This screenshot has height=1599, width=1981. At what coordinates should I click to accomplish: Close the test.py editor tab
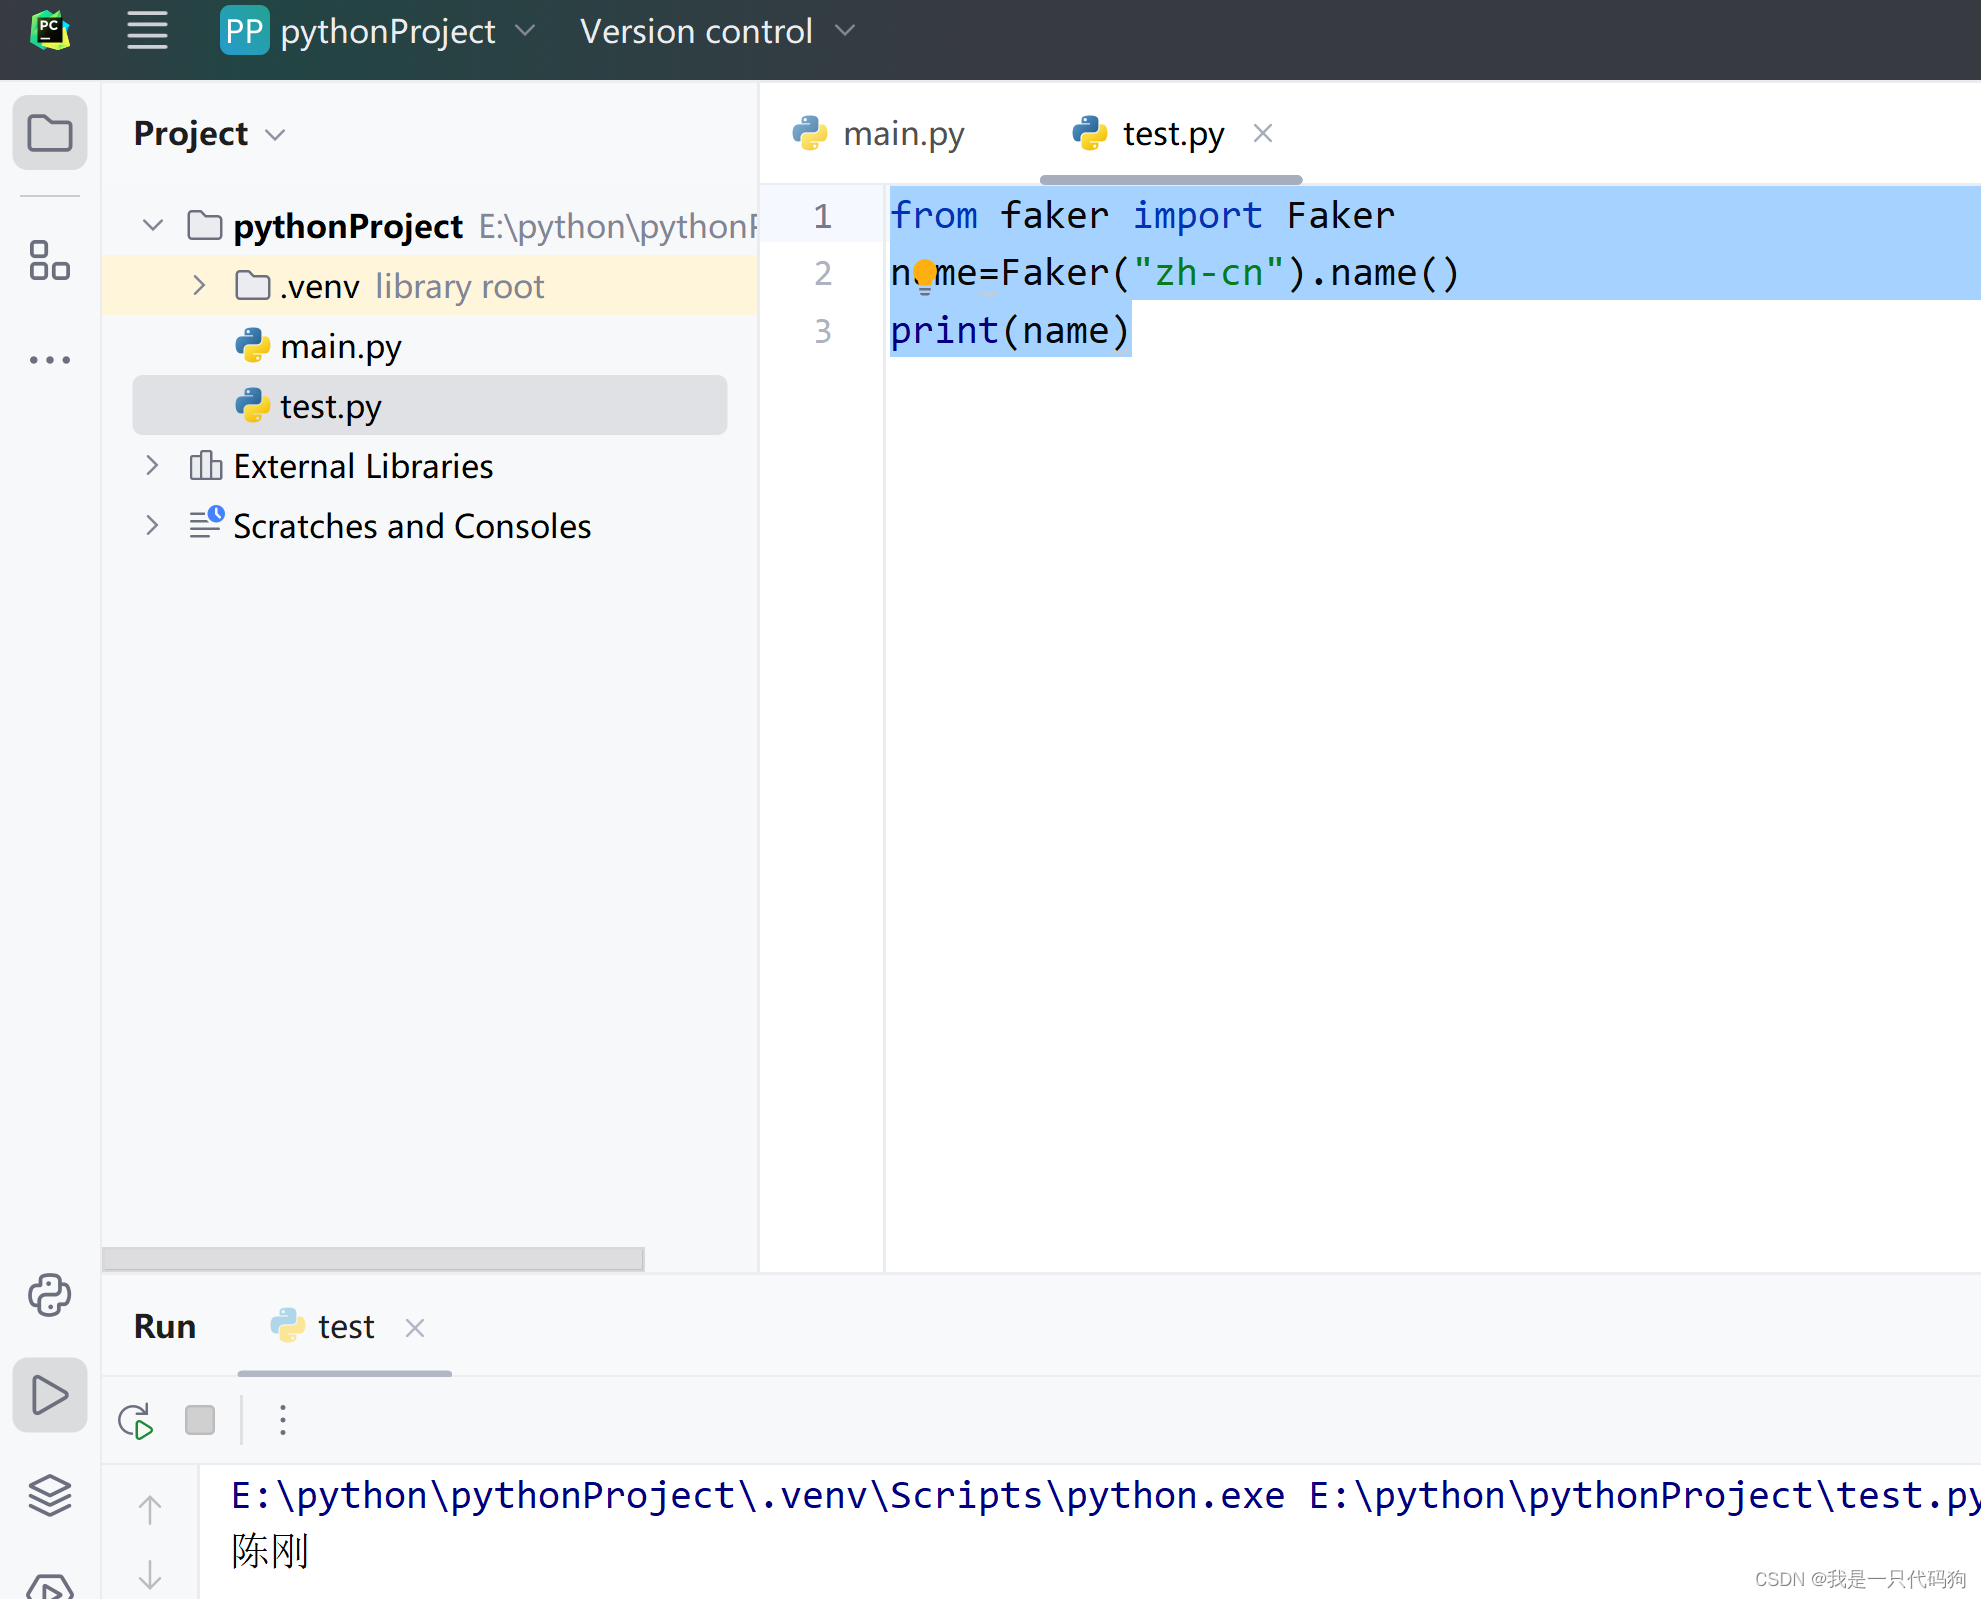pyautogui.click(x=1263, y=134)
